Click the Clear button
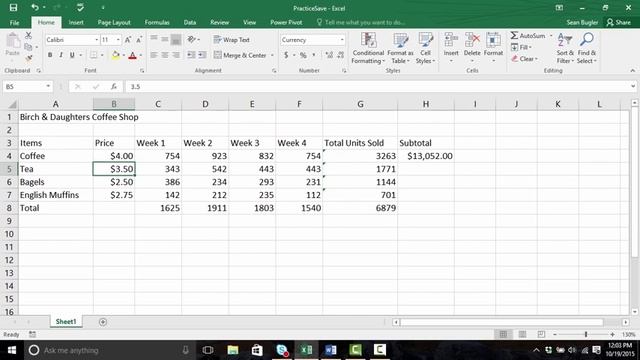 pos(524,59)
